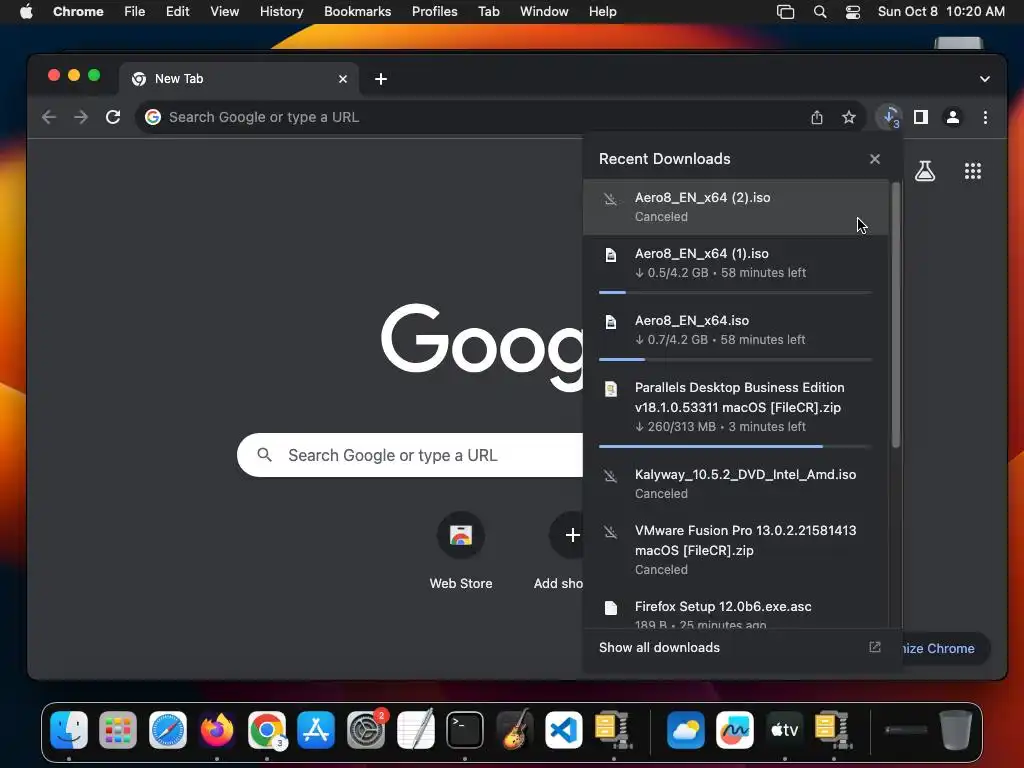Open GarageBand from the Dock

[514, 729]
